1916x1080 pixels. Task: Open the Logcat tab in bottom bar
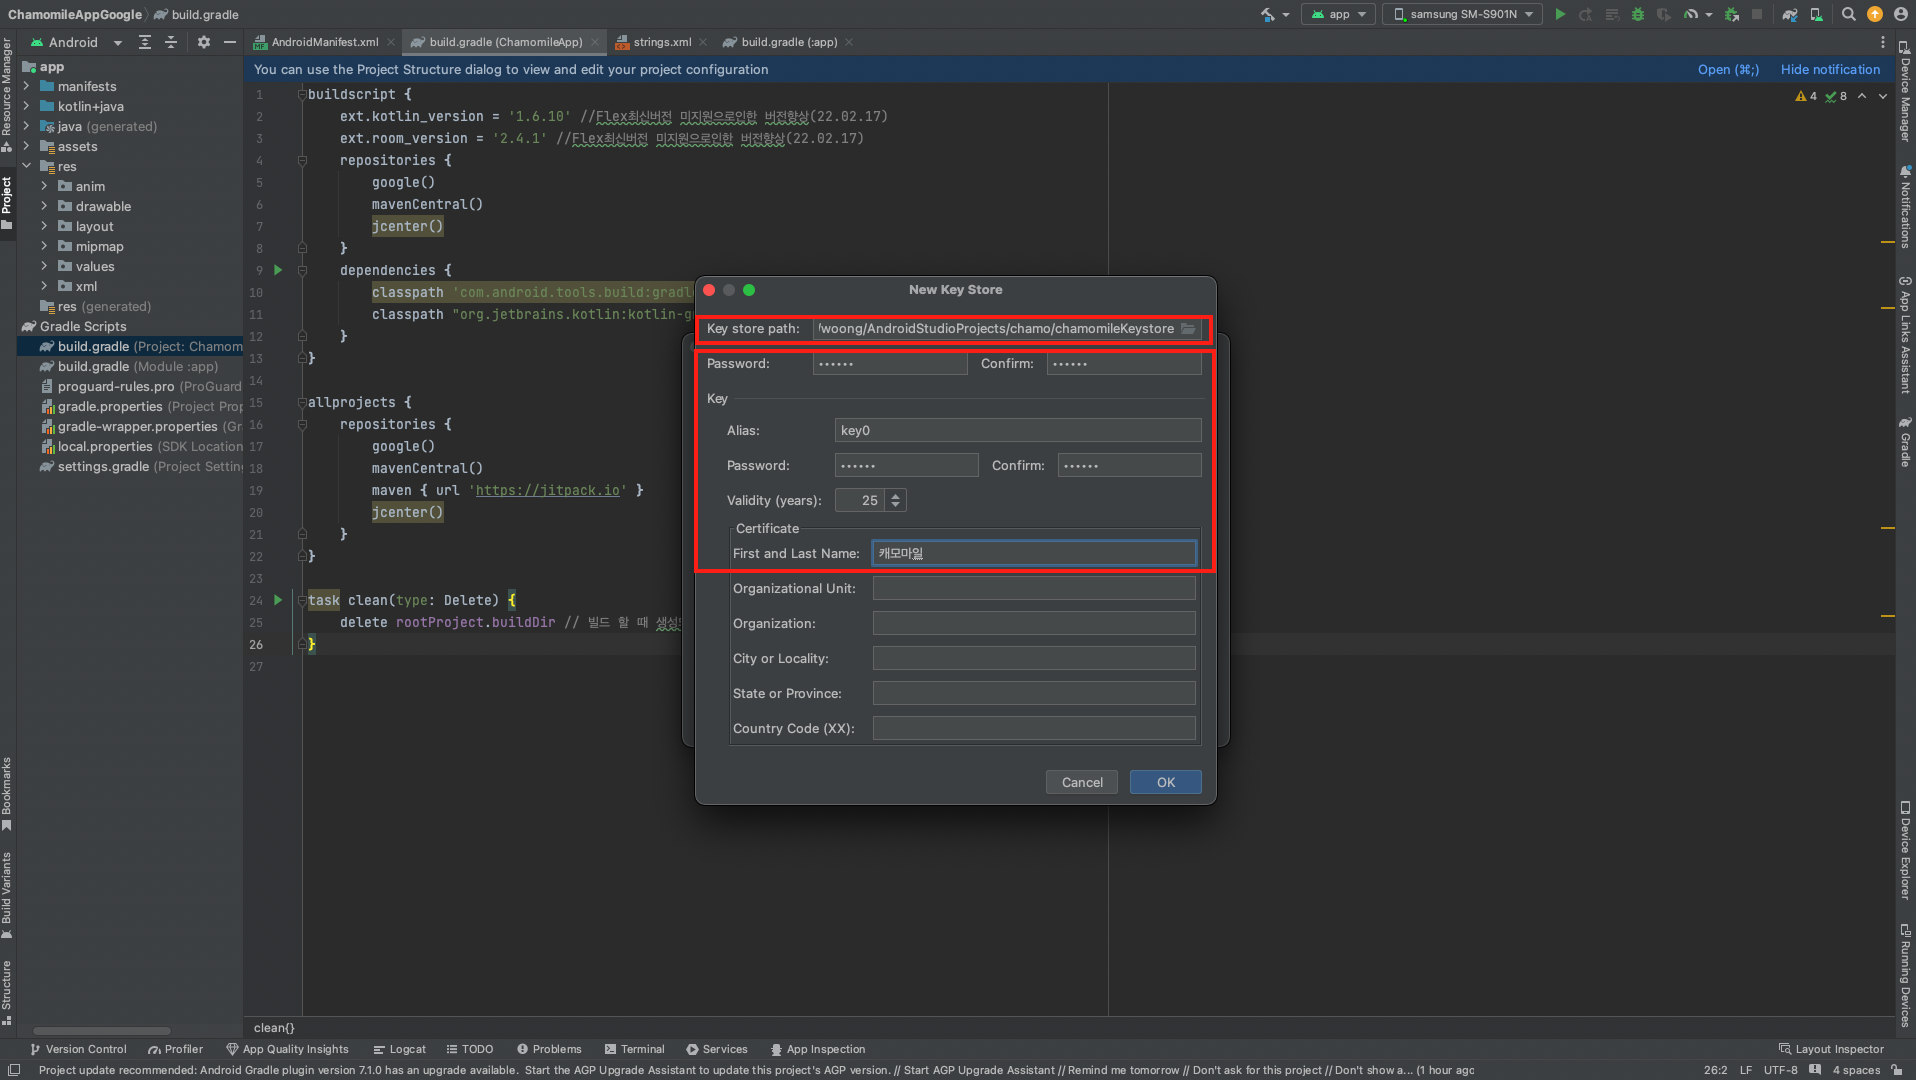coord(399,1049)
